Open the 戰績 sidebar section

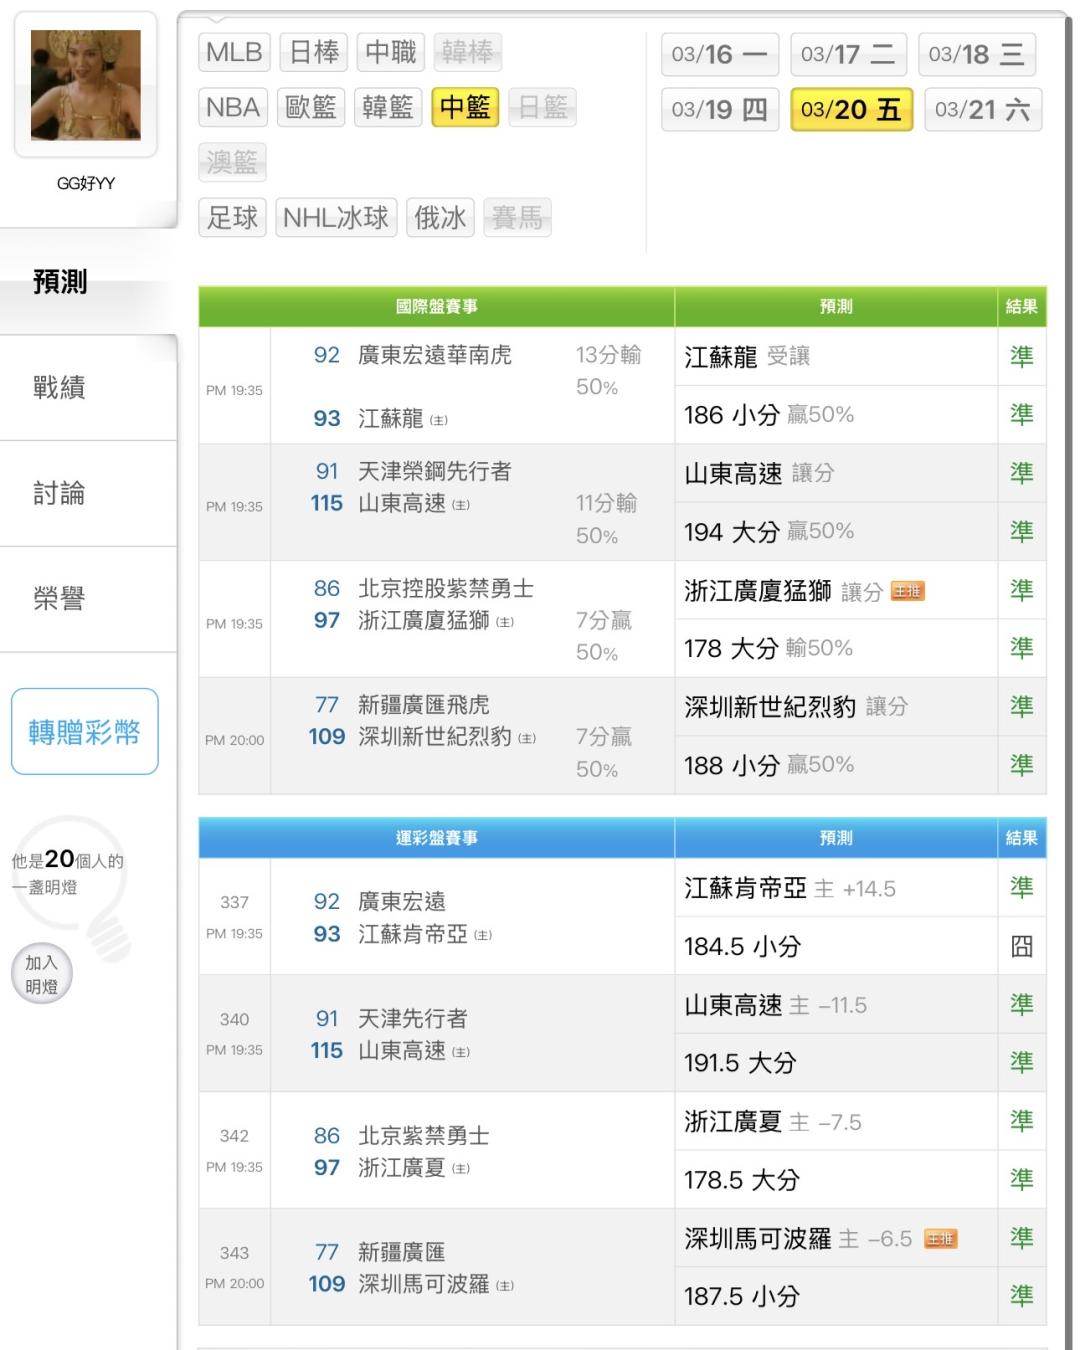point(60,387)
